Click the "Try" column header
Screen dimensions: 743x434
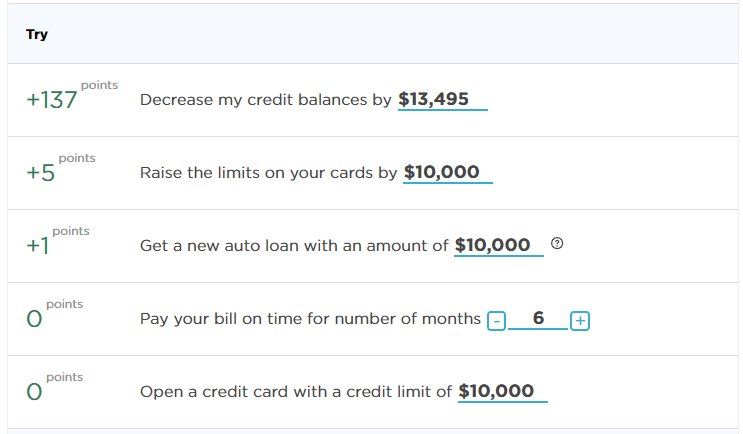[x=37, y=35]
